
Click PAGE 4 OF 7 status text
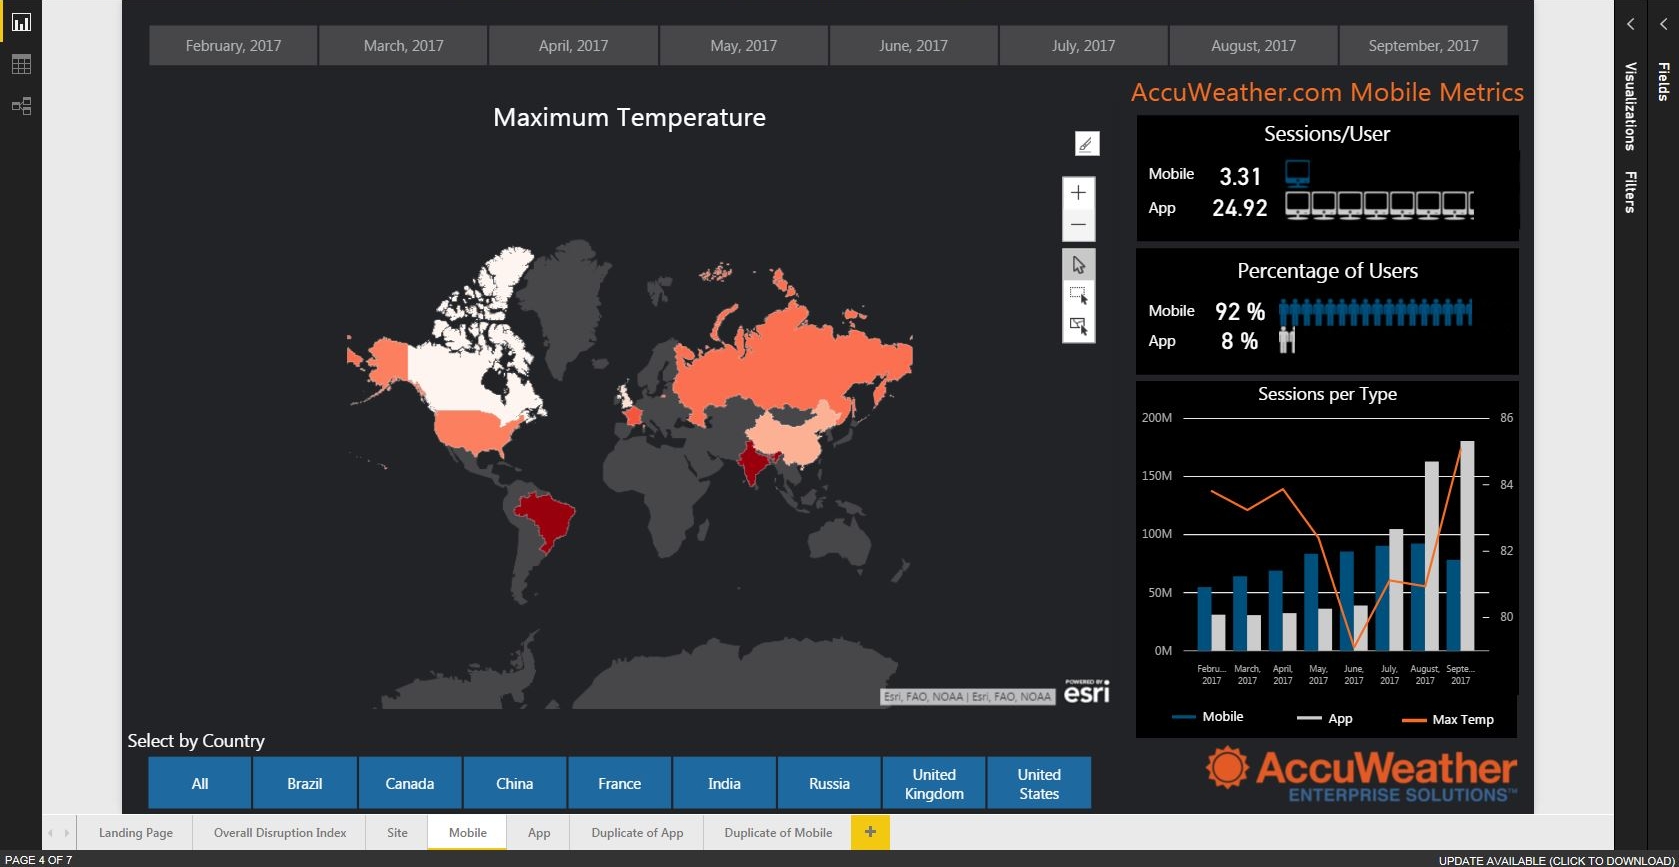point(39,860)
